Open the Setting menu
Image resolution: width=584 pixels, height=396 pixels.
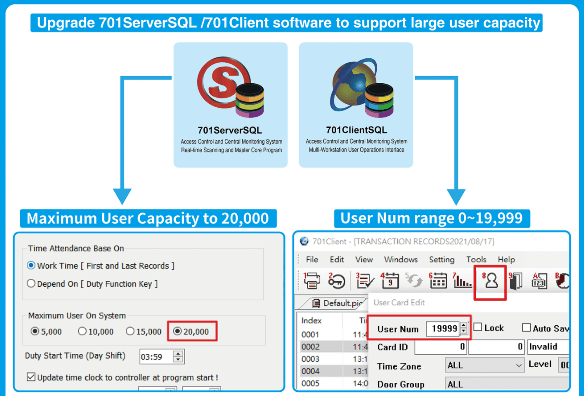coord(442,259)
